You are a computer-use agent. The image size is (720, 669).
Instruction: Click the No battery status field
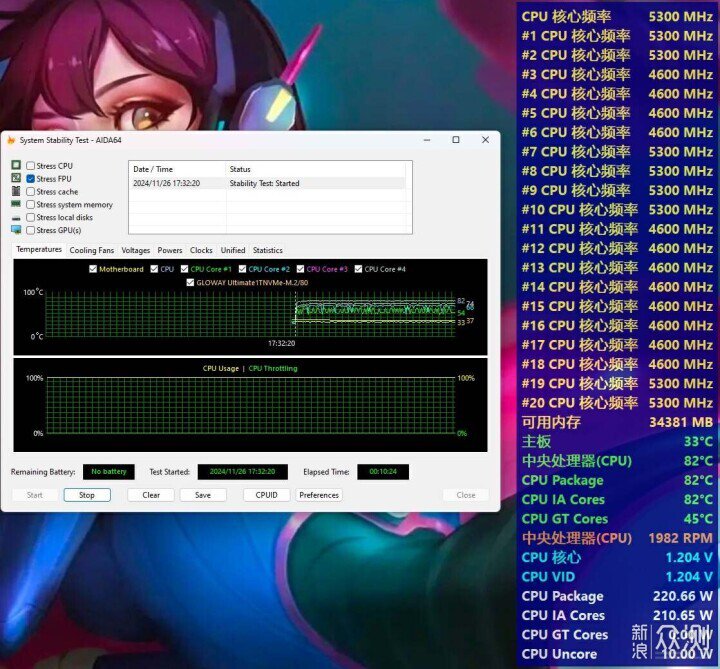pyautogui.click(x=109, y=472)
